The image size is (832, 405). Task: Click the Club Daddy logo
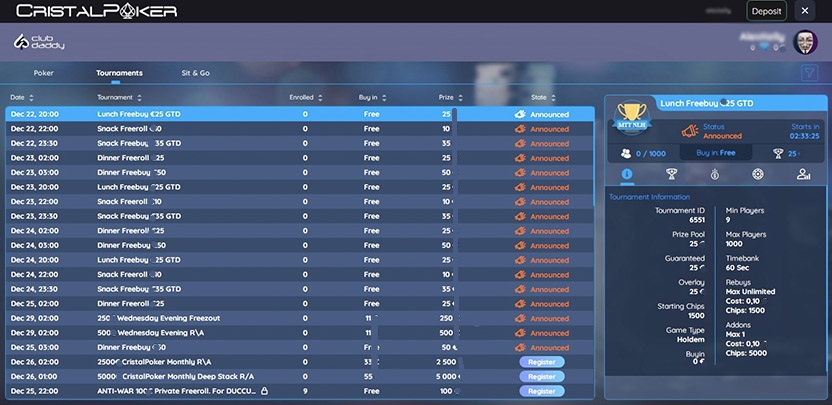[x=39, y=42]
